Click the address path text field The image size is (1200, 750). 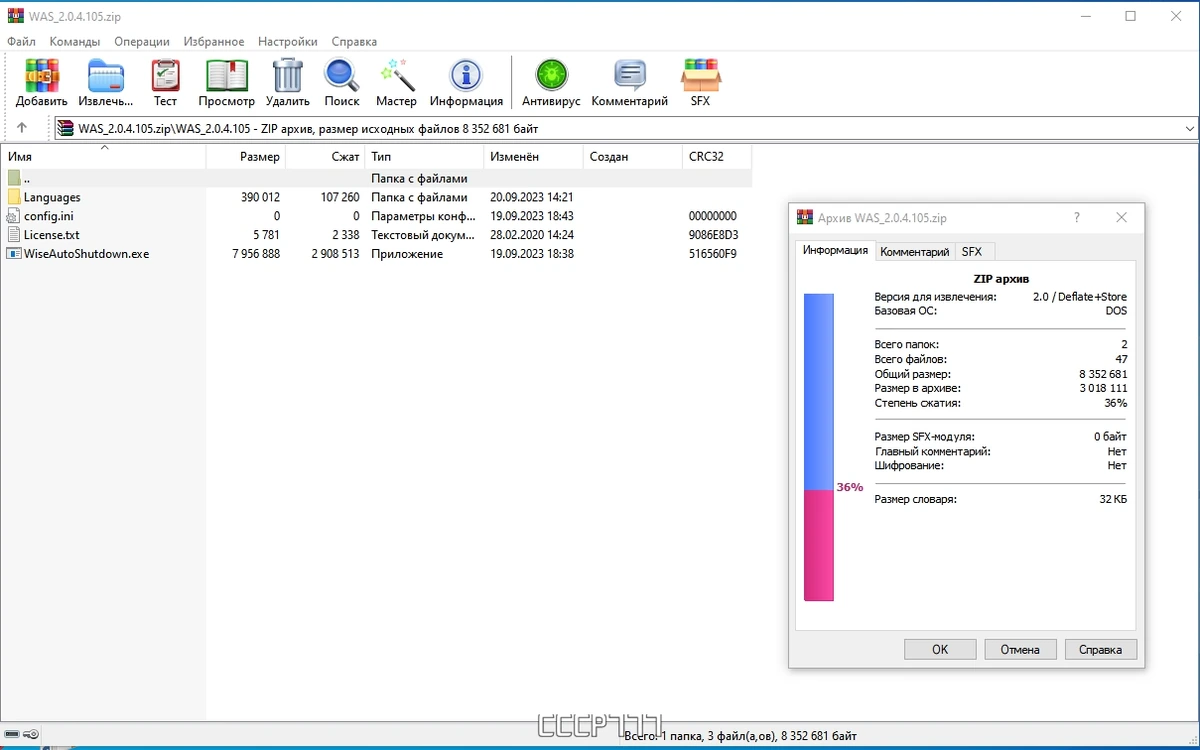(x=628, y=128)
